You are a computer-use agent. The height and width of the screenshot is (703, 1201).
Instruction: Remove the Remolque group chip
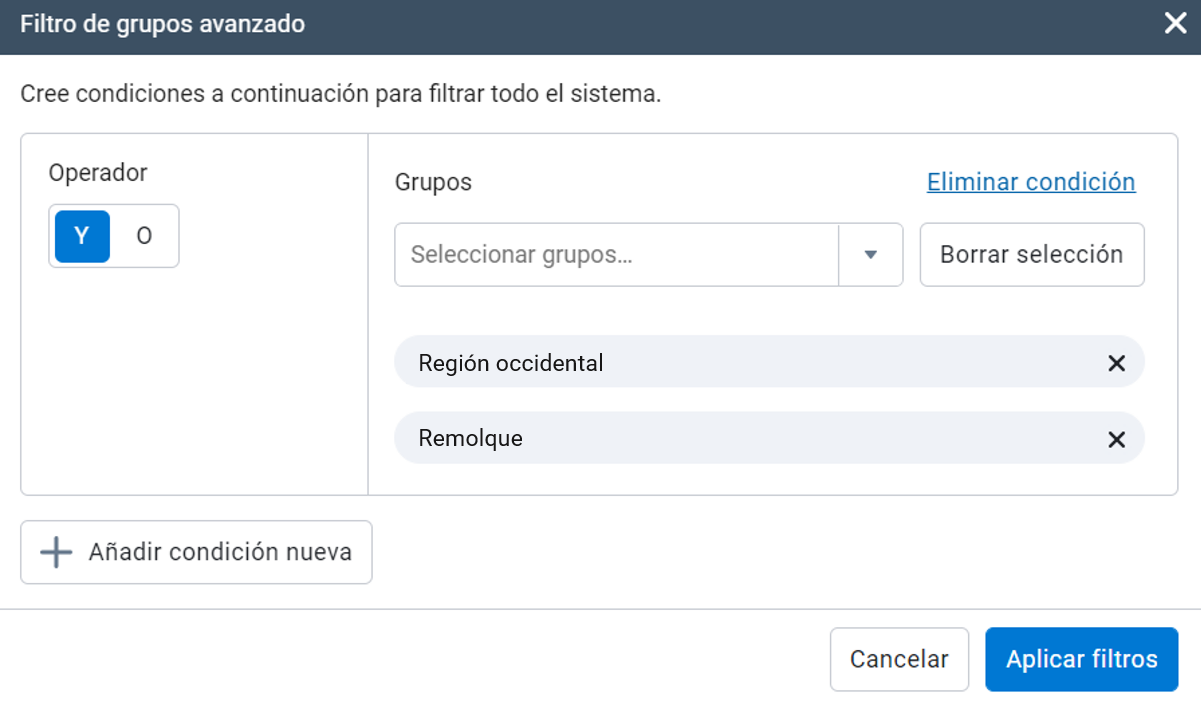coord(1116,438)
